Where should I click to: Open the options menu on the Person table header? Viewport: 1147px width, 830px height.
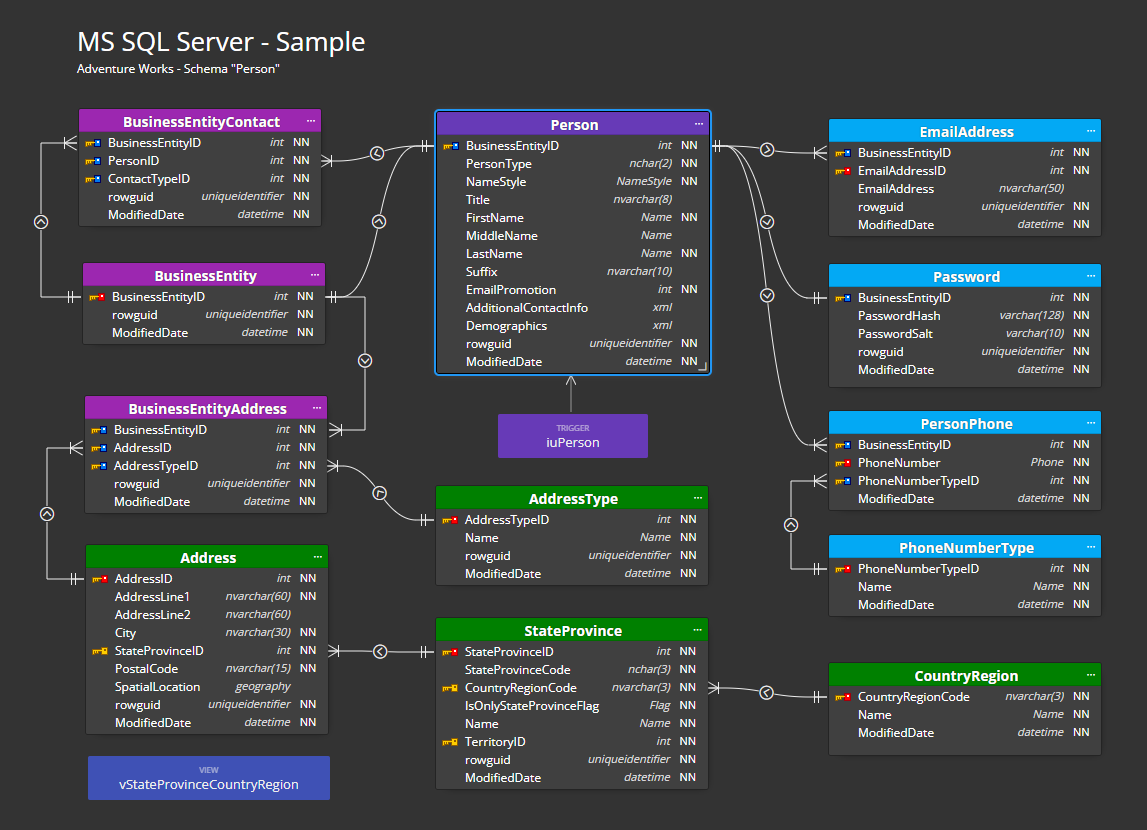point(699,123)
